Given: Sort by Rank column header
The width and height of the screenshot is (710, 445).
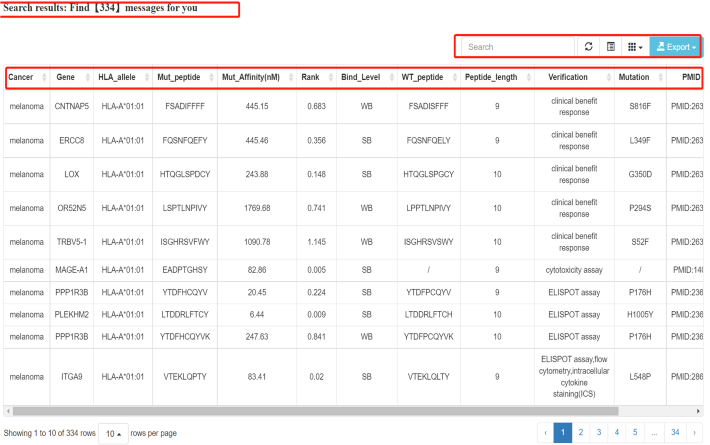Looking at the screenshot, I should [313, 77].
